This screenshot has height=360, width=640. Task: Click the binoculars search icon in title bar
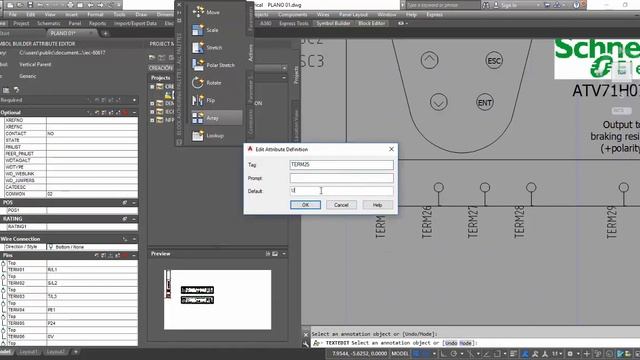tap(486, 5)
